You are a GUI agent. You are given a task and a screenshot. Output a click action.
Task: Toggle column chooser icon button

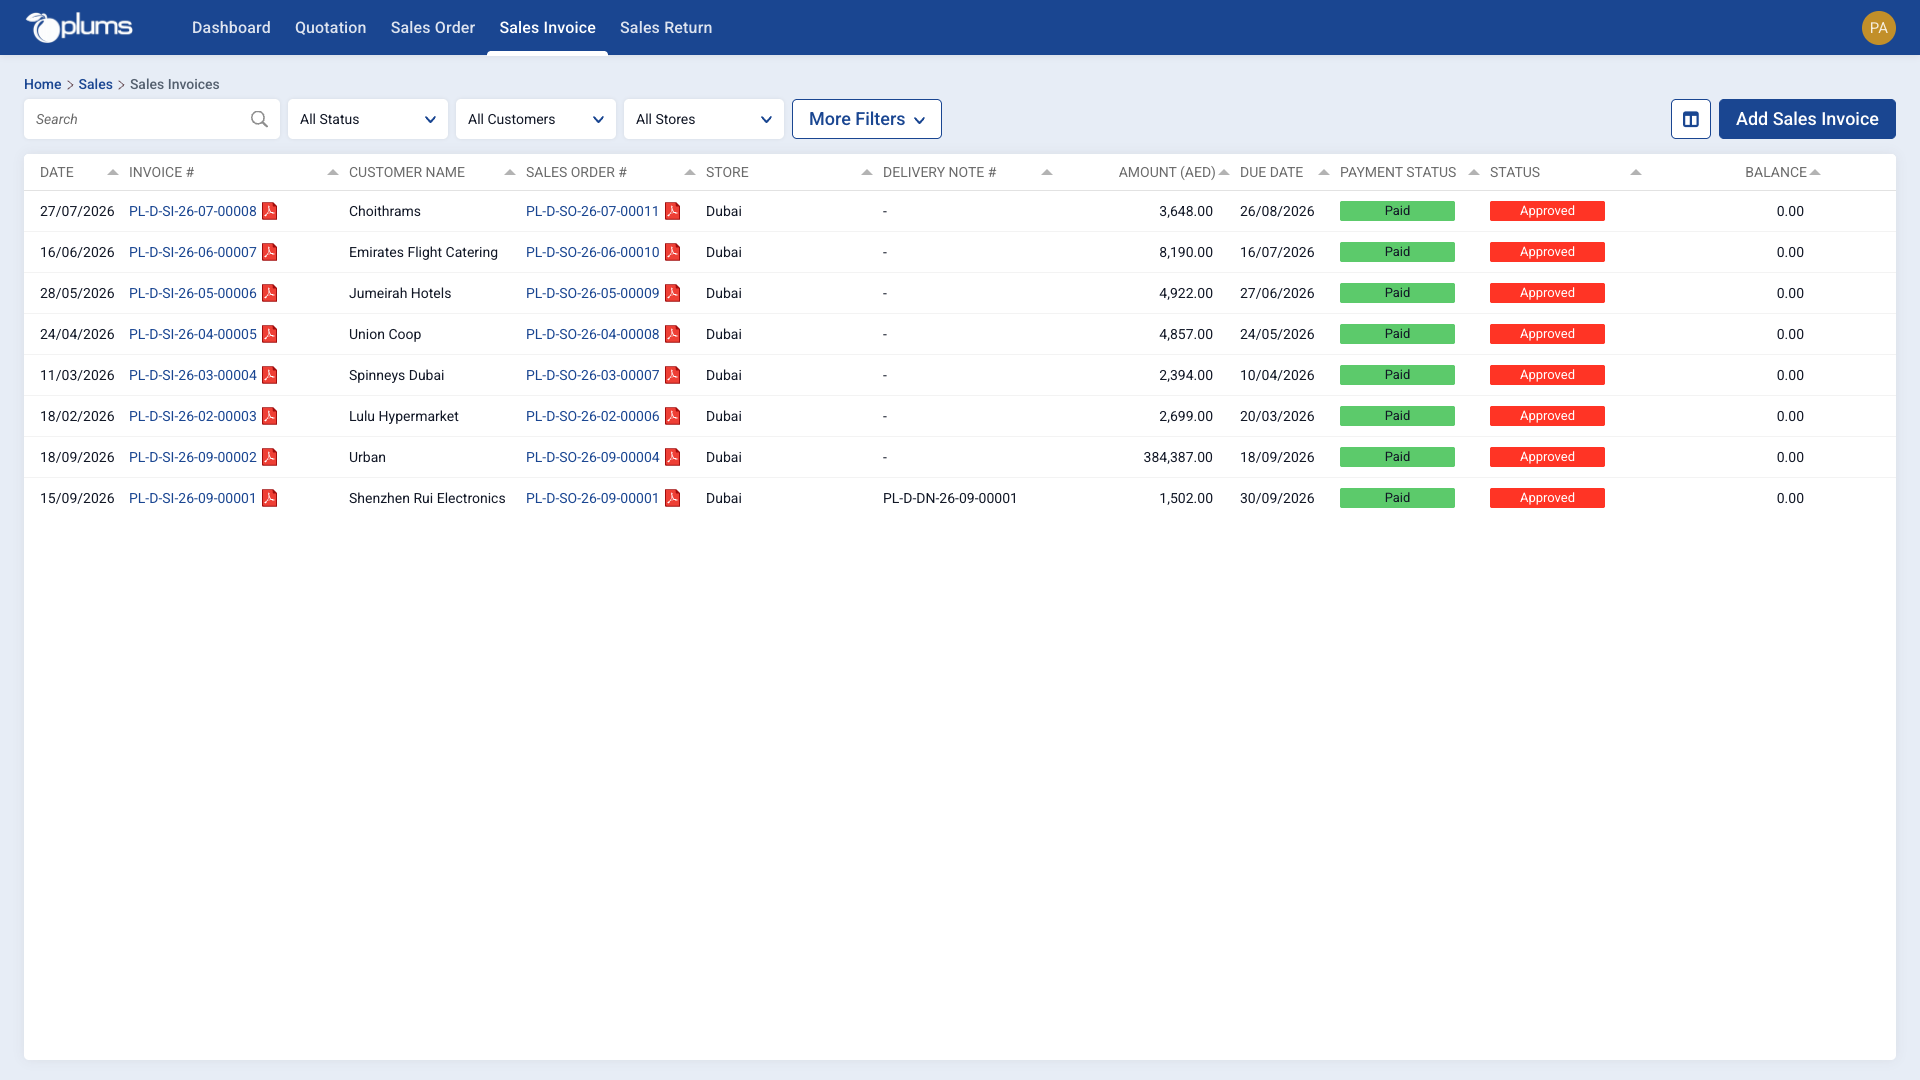click(x=1690, y=119)
